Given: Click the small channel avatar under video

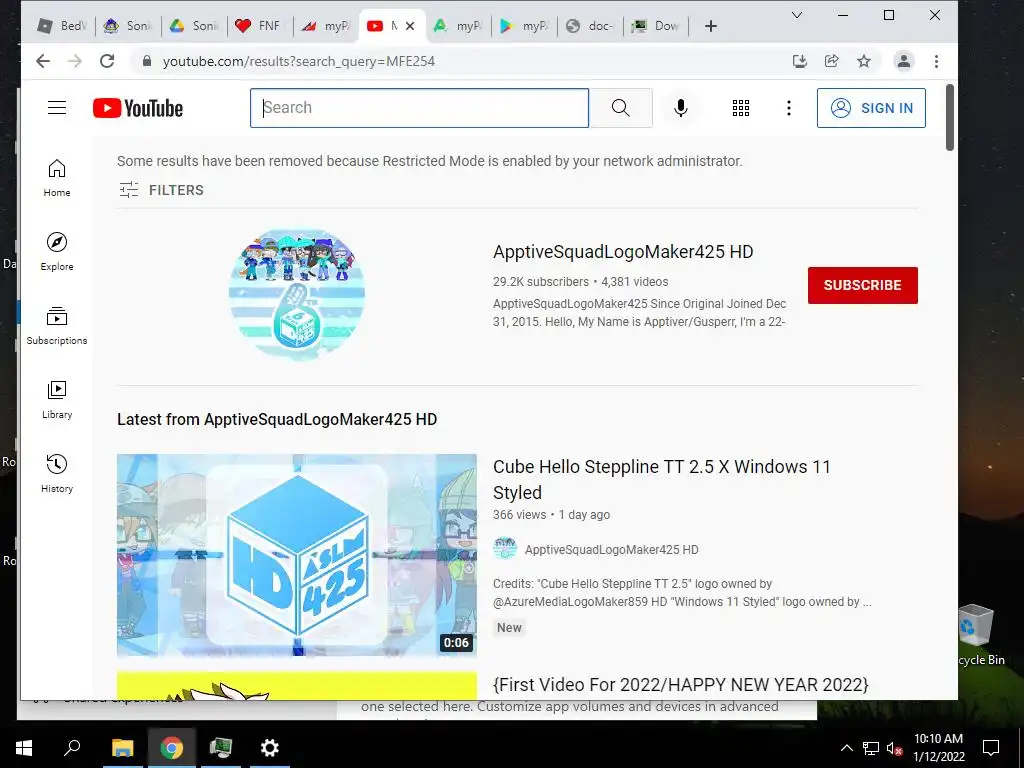Looking at the screenshot, I should (x=505, y=549).
